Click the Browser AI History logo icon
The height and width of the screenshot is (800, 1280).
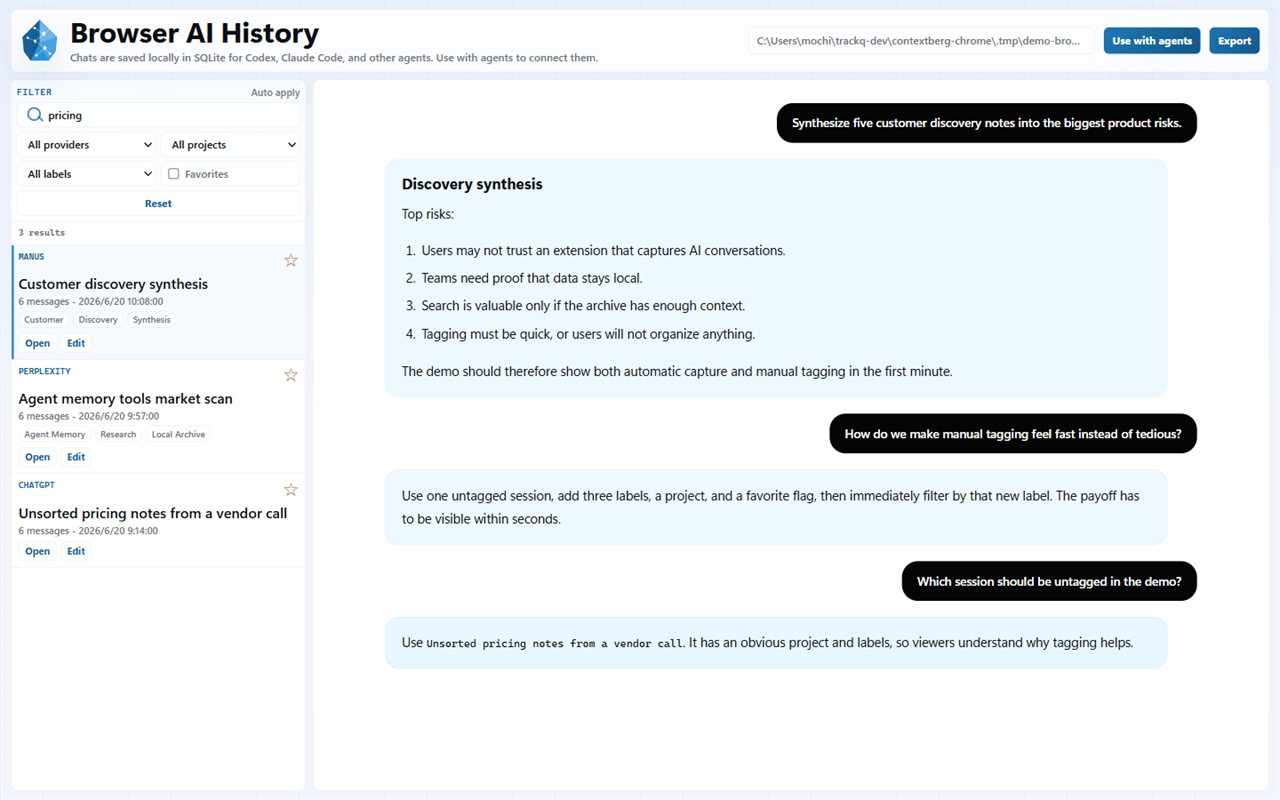(x=40, y=41)
